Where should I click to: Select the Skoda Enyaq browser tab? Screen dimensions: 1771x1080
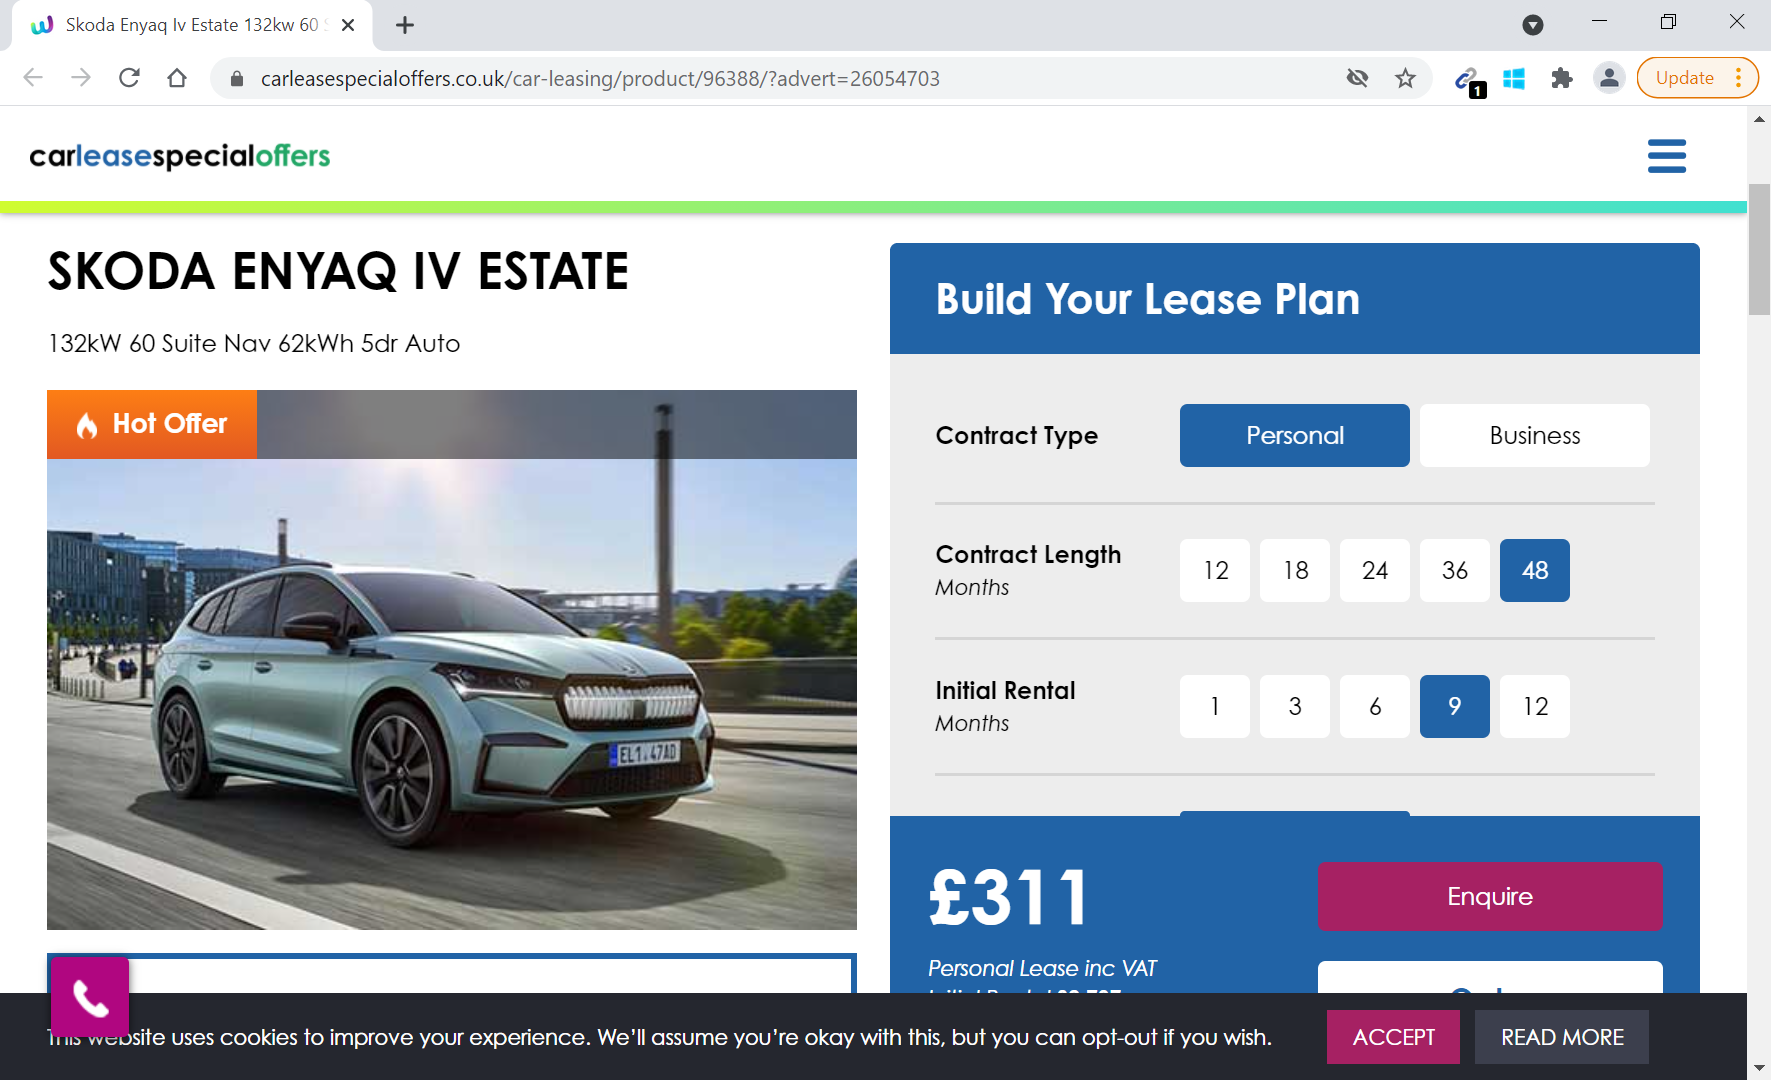coord(192,25)
